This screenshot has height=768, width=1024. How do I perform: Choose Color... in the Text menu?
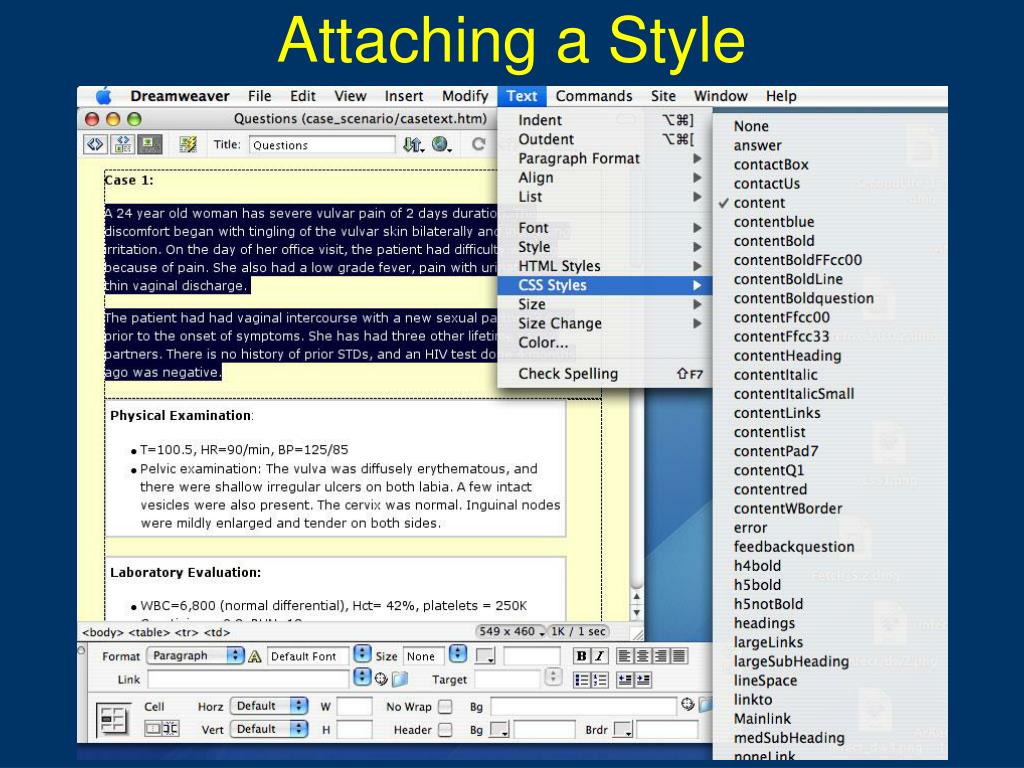(605, 343)
